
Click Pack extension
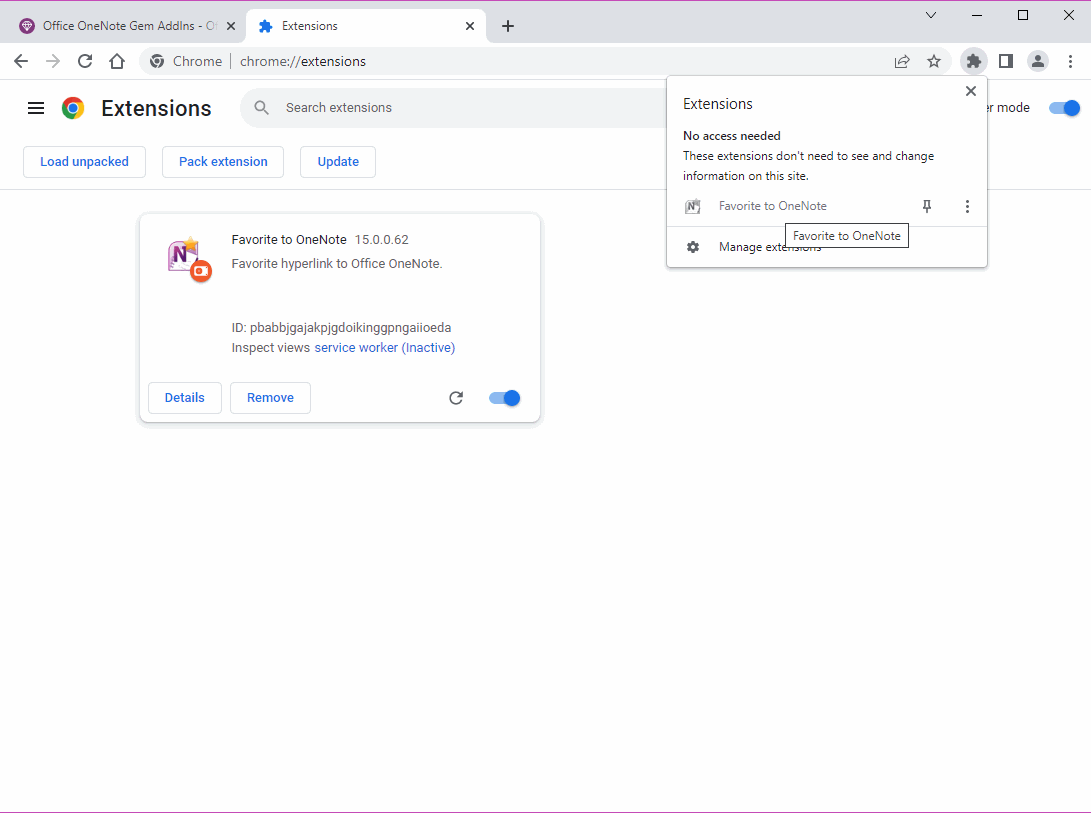click(x=223, y=161)
